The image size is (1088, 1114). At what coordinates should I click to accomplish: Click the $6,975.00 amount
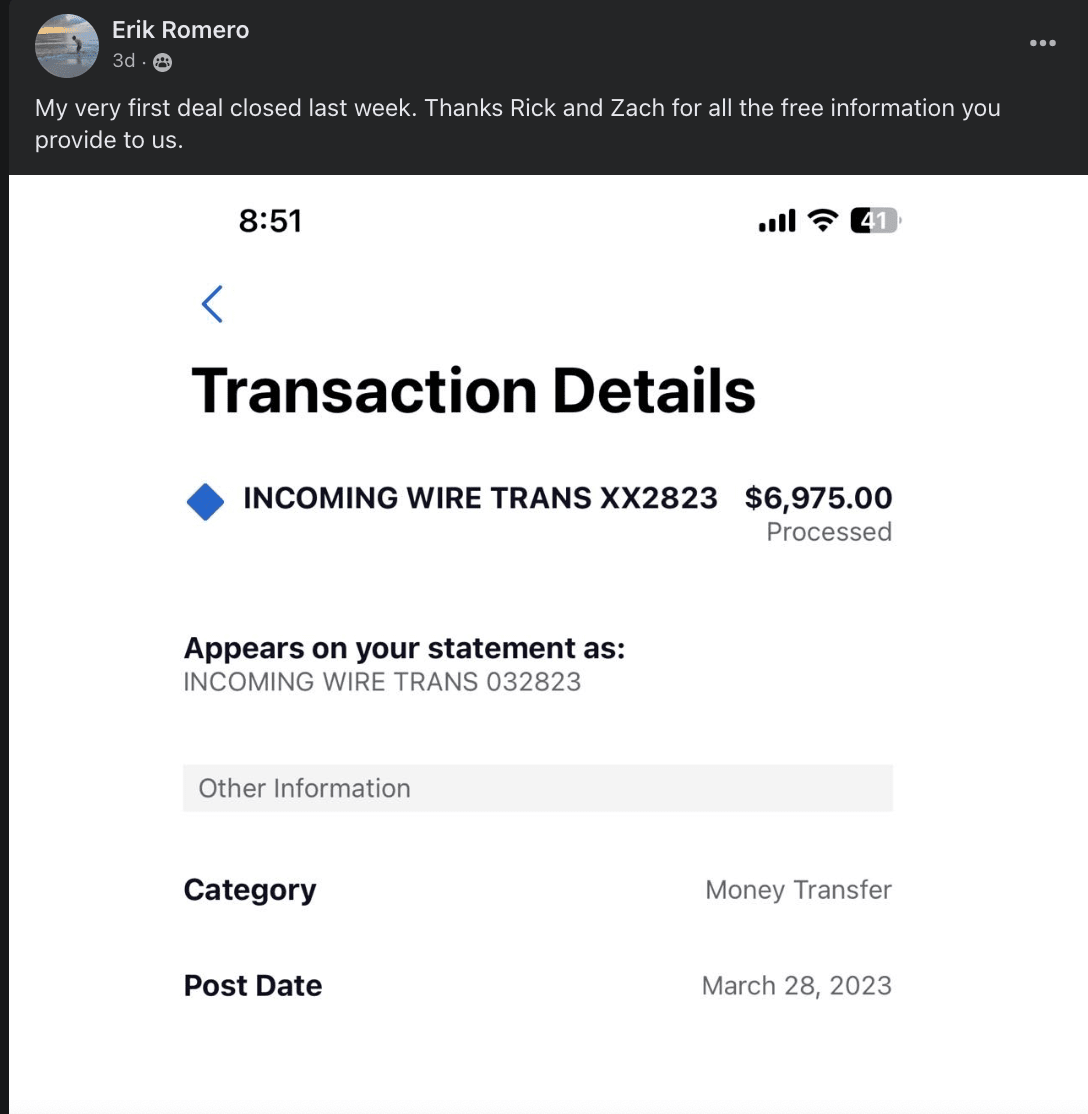[818, 498]
